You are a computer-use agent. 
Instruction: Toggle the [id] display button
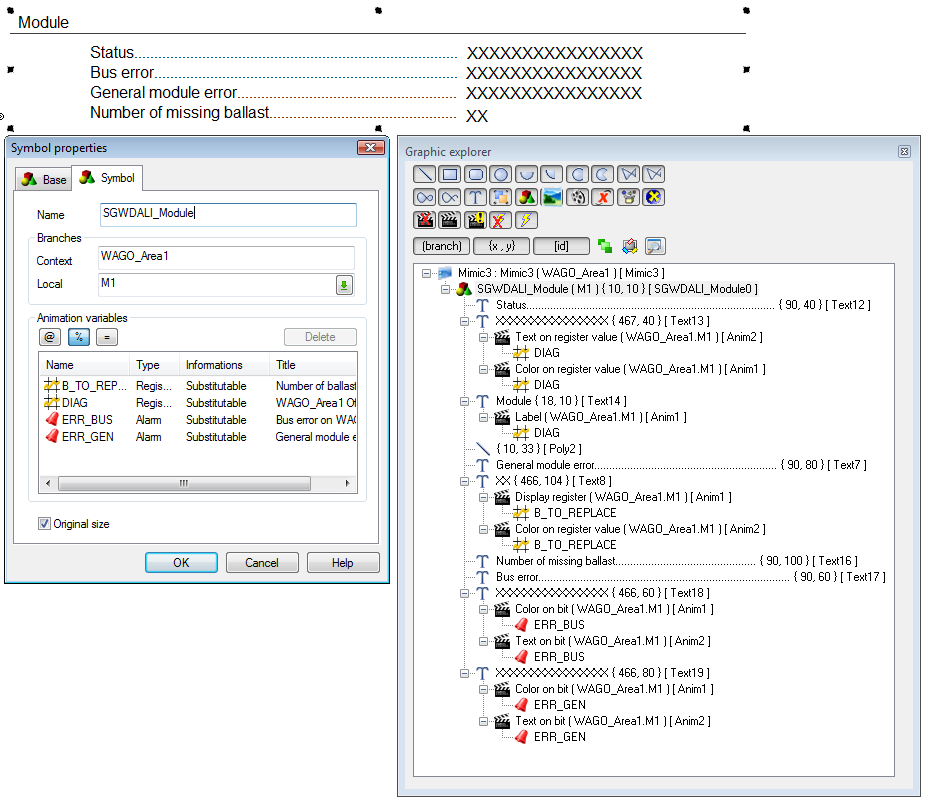pyautogui.click(x=561, y=246)
